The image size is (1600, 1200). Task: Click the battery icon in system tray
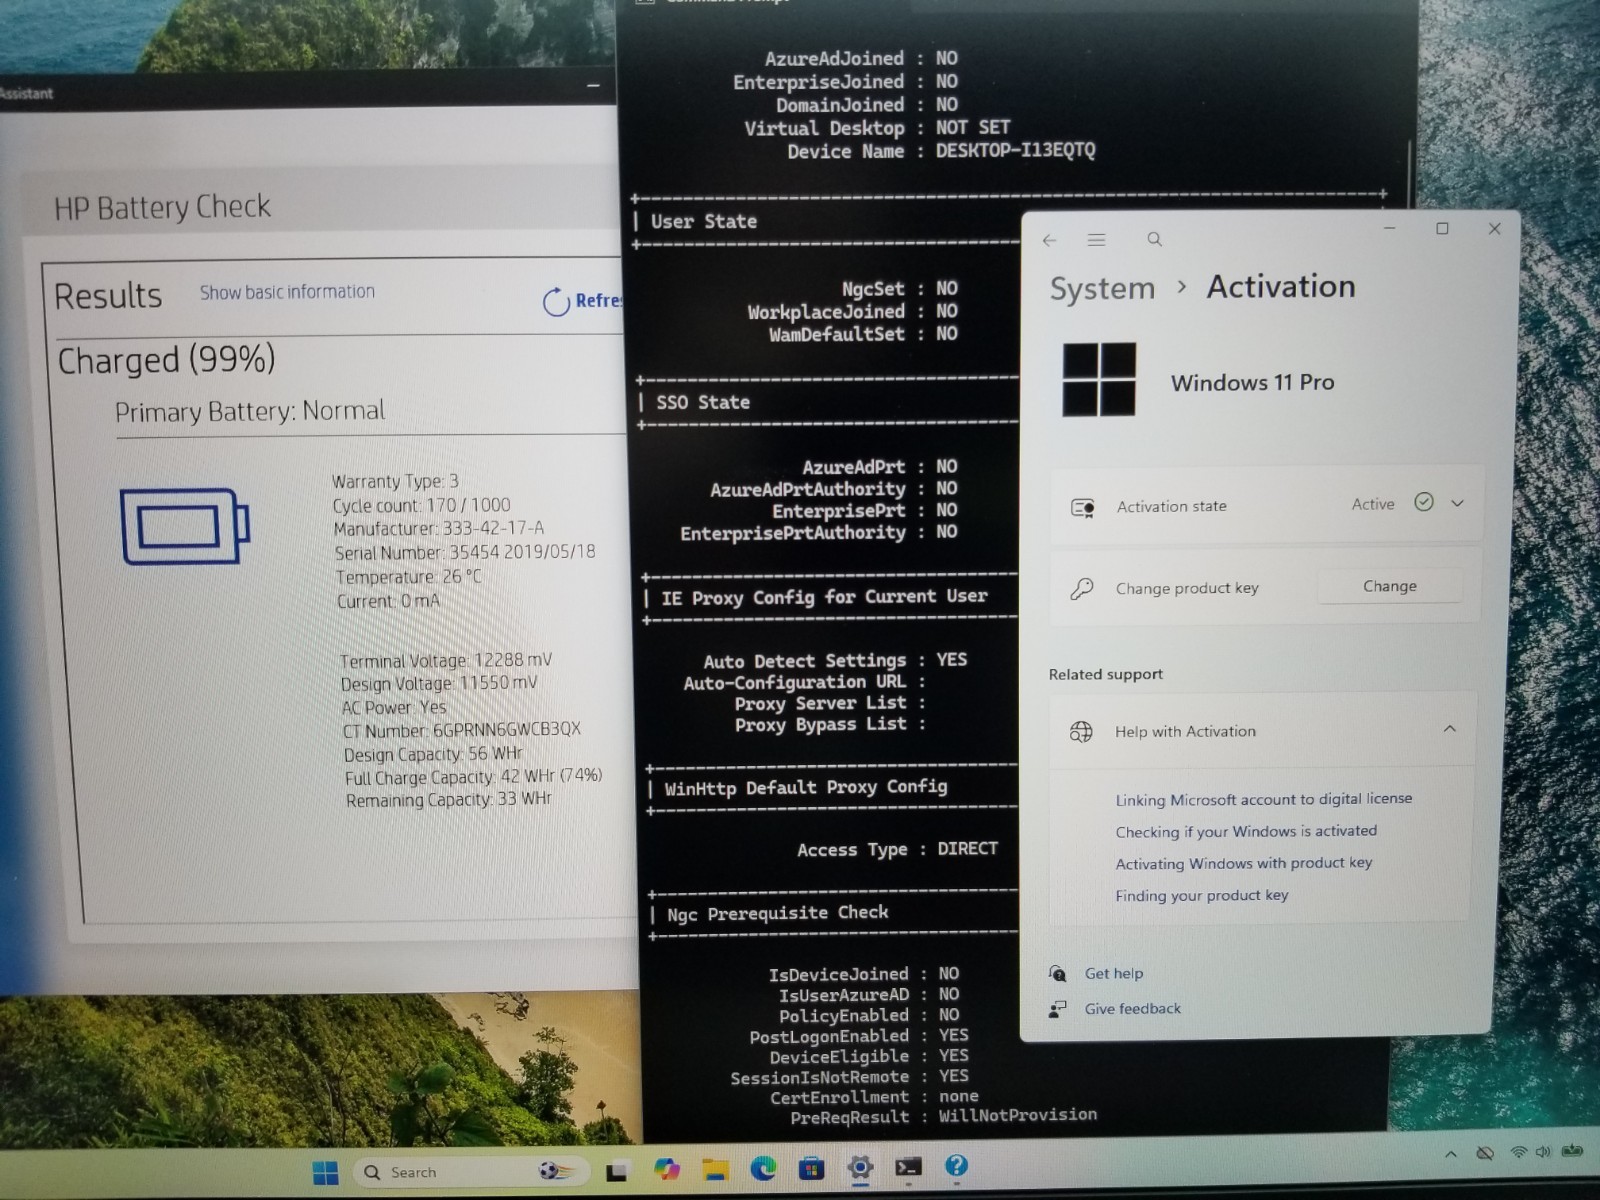point(1572,1150)
